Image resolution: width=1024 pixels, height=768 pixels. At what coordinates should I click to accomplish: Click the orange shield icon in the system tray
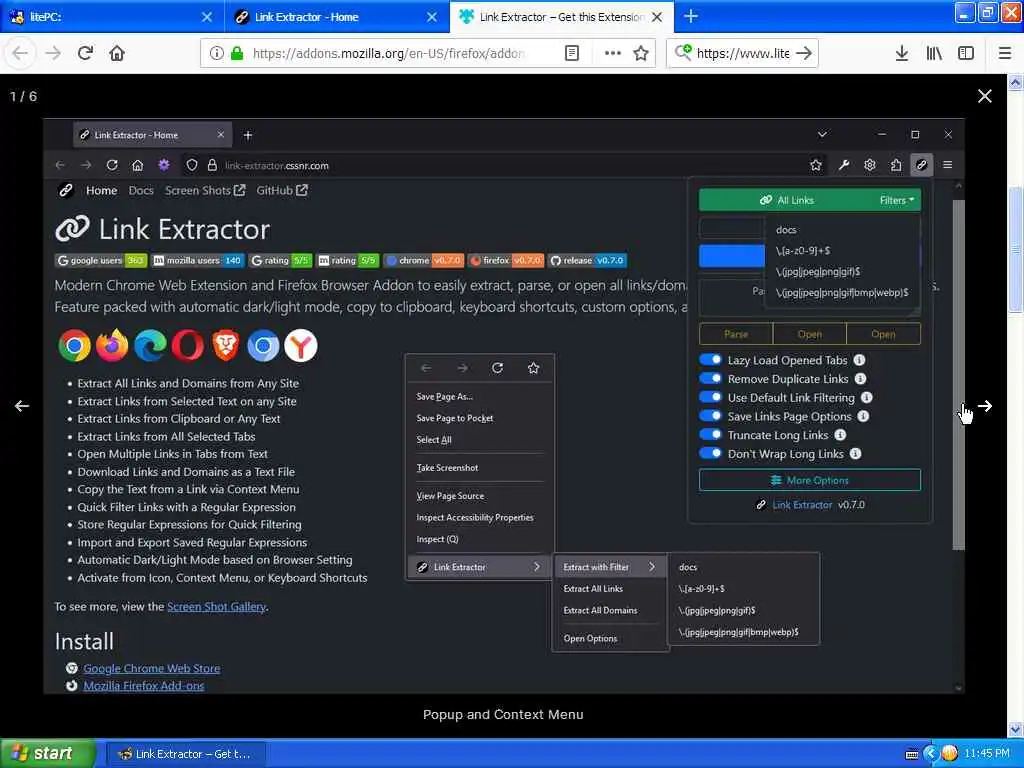949,754
